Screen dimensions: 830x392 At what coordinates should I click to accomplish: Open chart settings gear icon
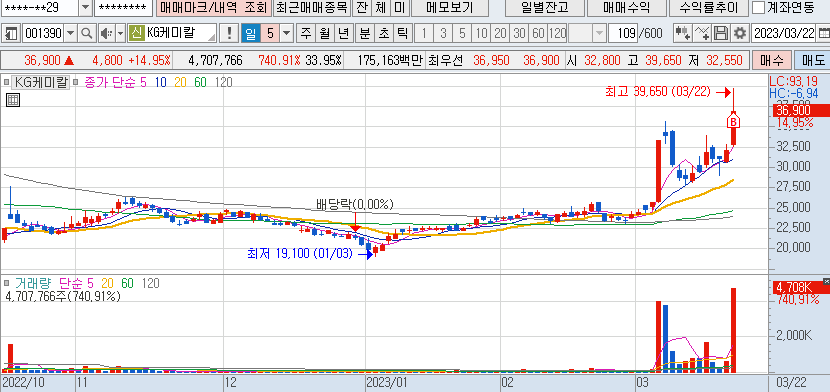point(739,33)
